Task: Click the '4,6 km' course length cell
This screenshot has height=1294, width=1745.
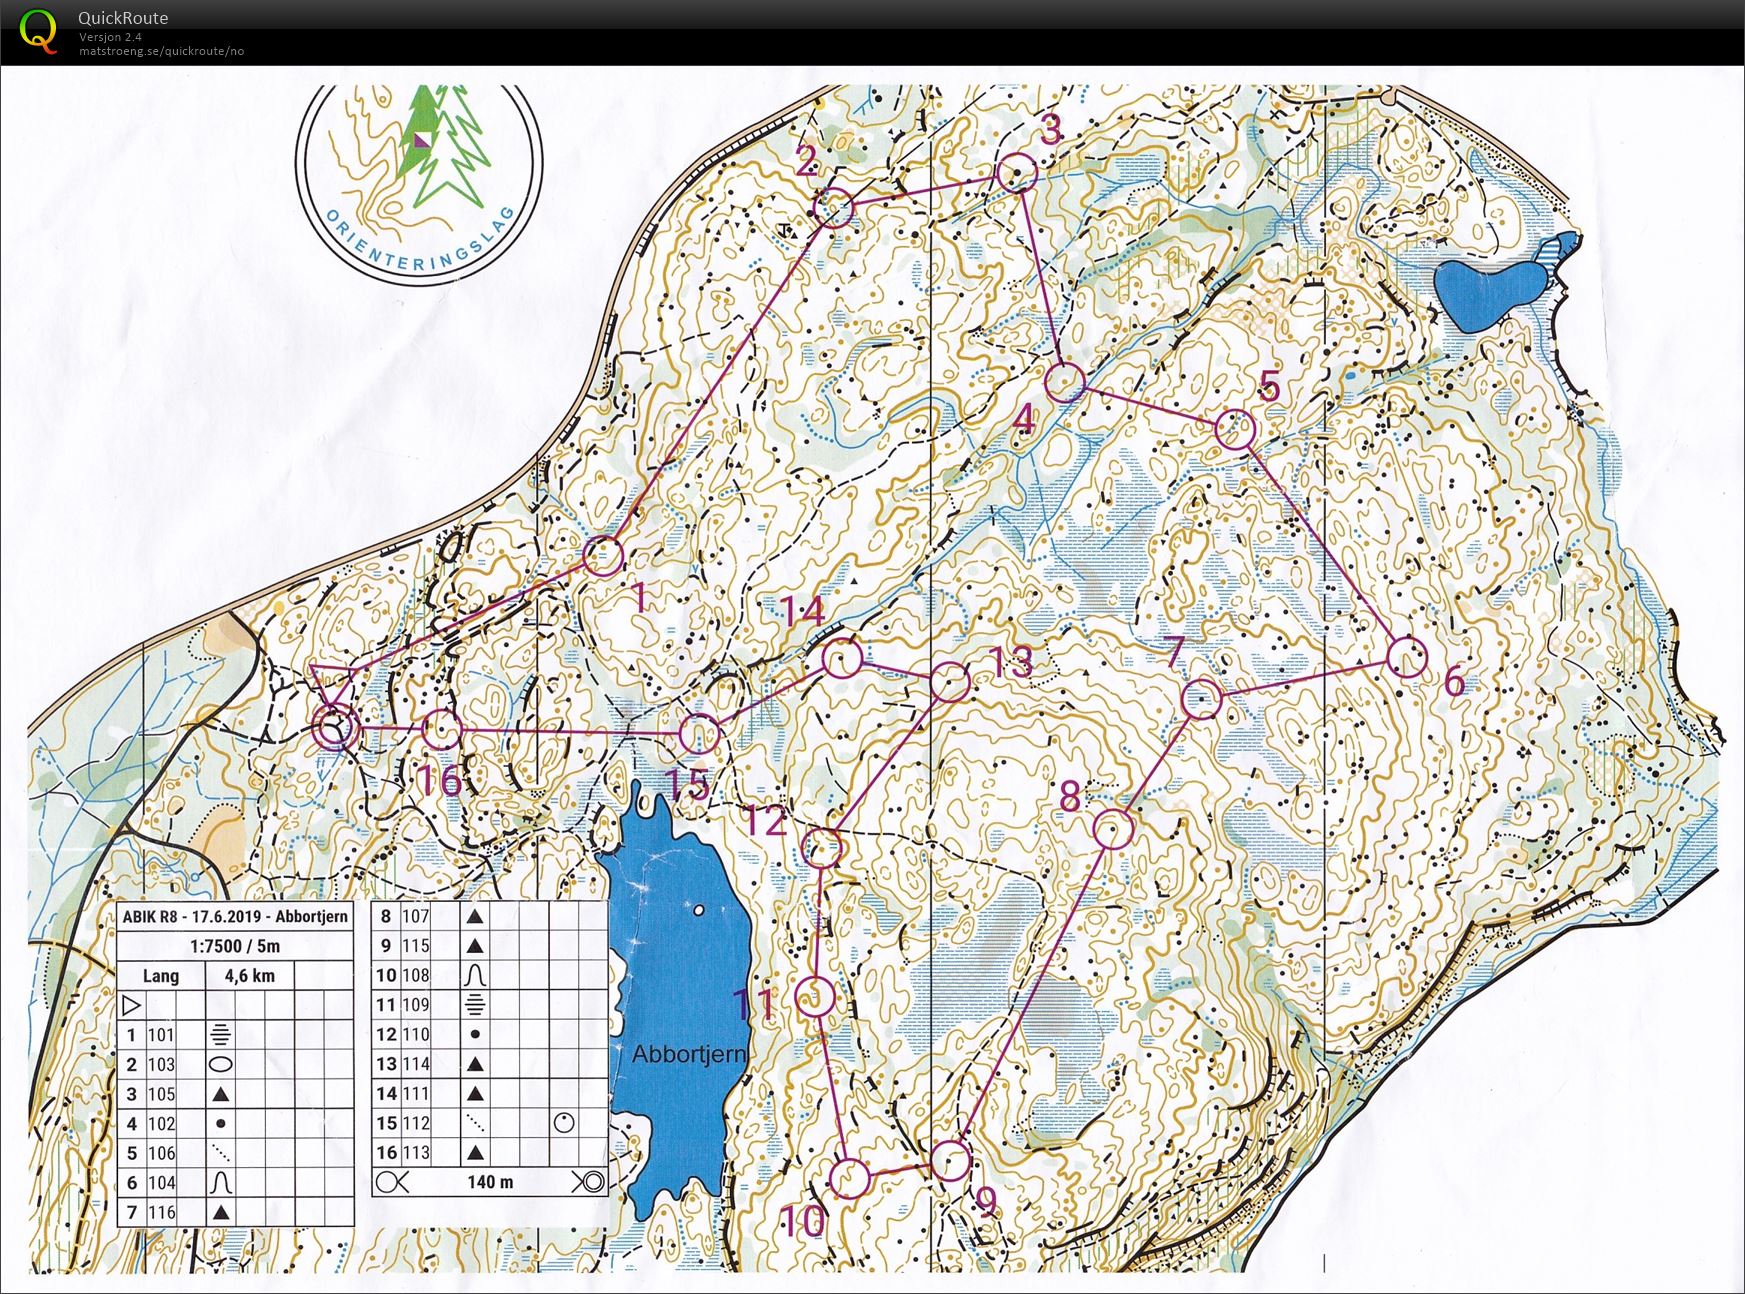Action: (x=249, y=975)
